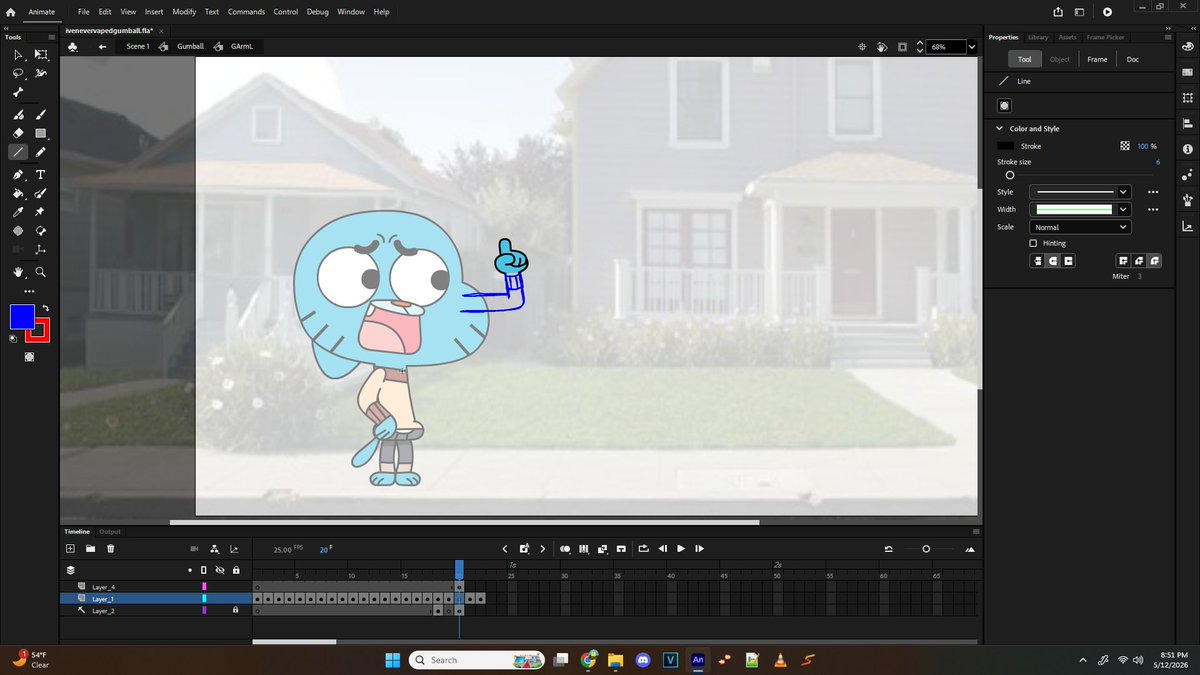Image resolution: width=1200 pixels, height=675 pixels.
Task: Insert keyframe button in Timeline
Action: [x=523, y=548]
